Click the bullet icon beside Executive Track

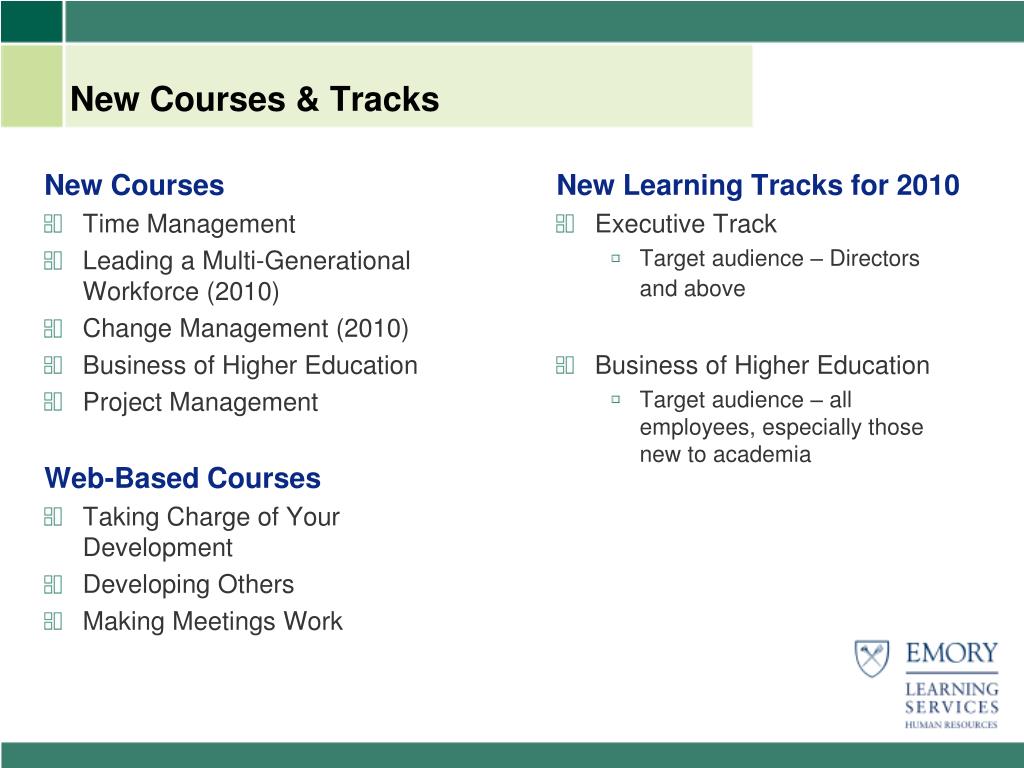[x=565, y=224]
